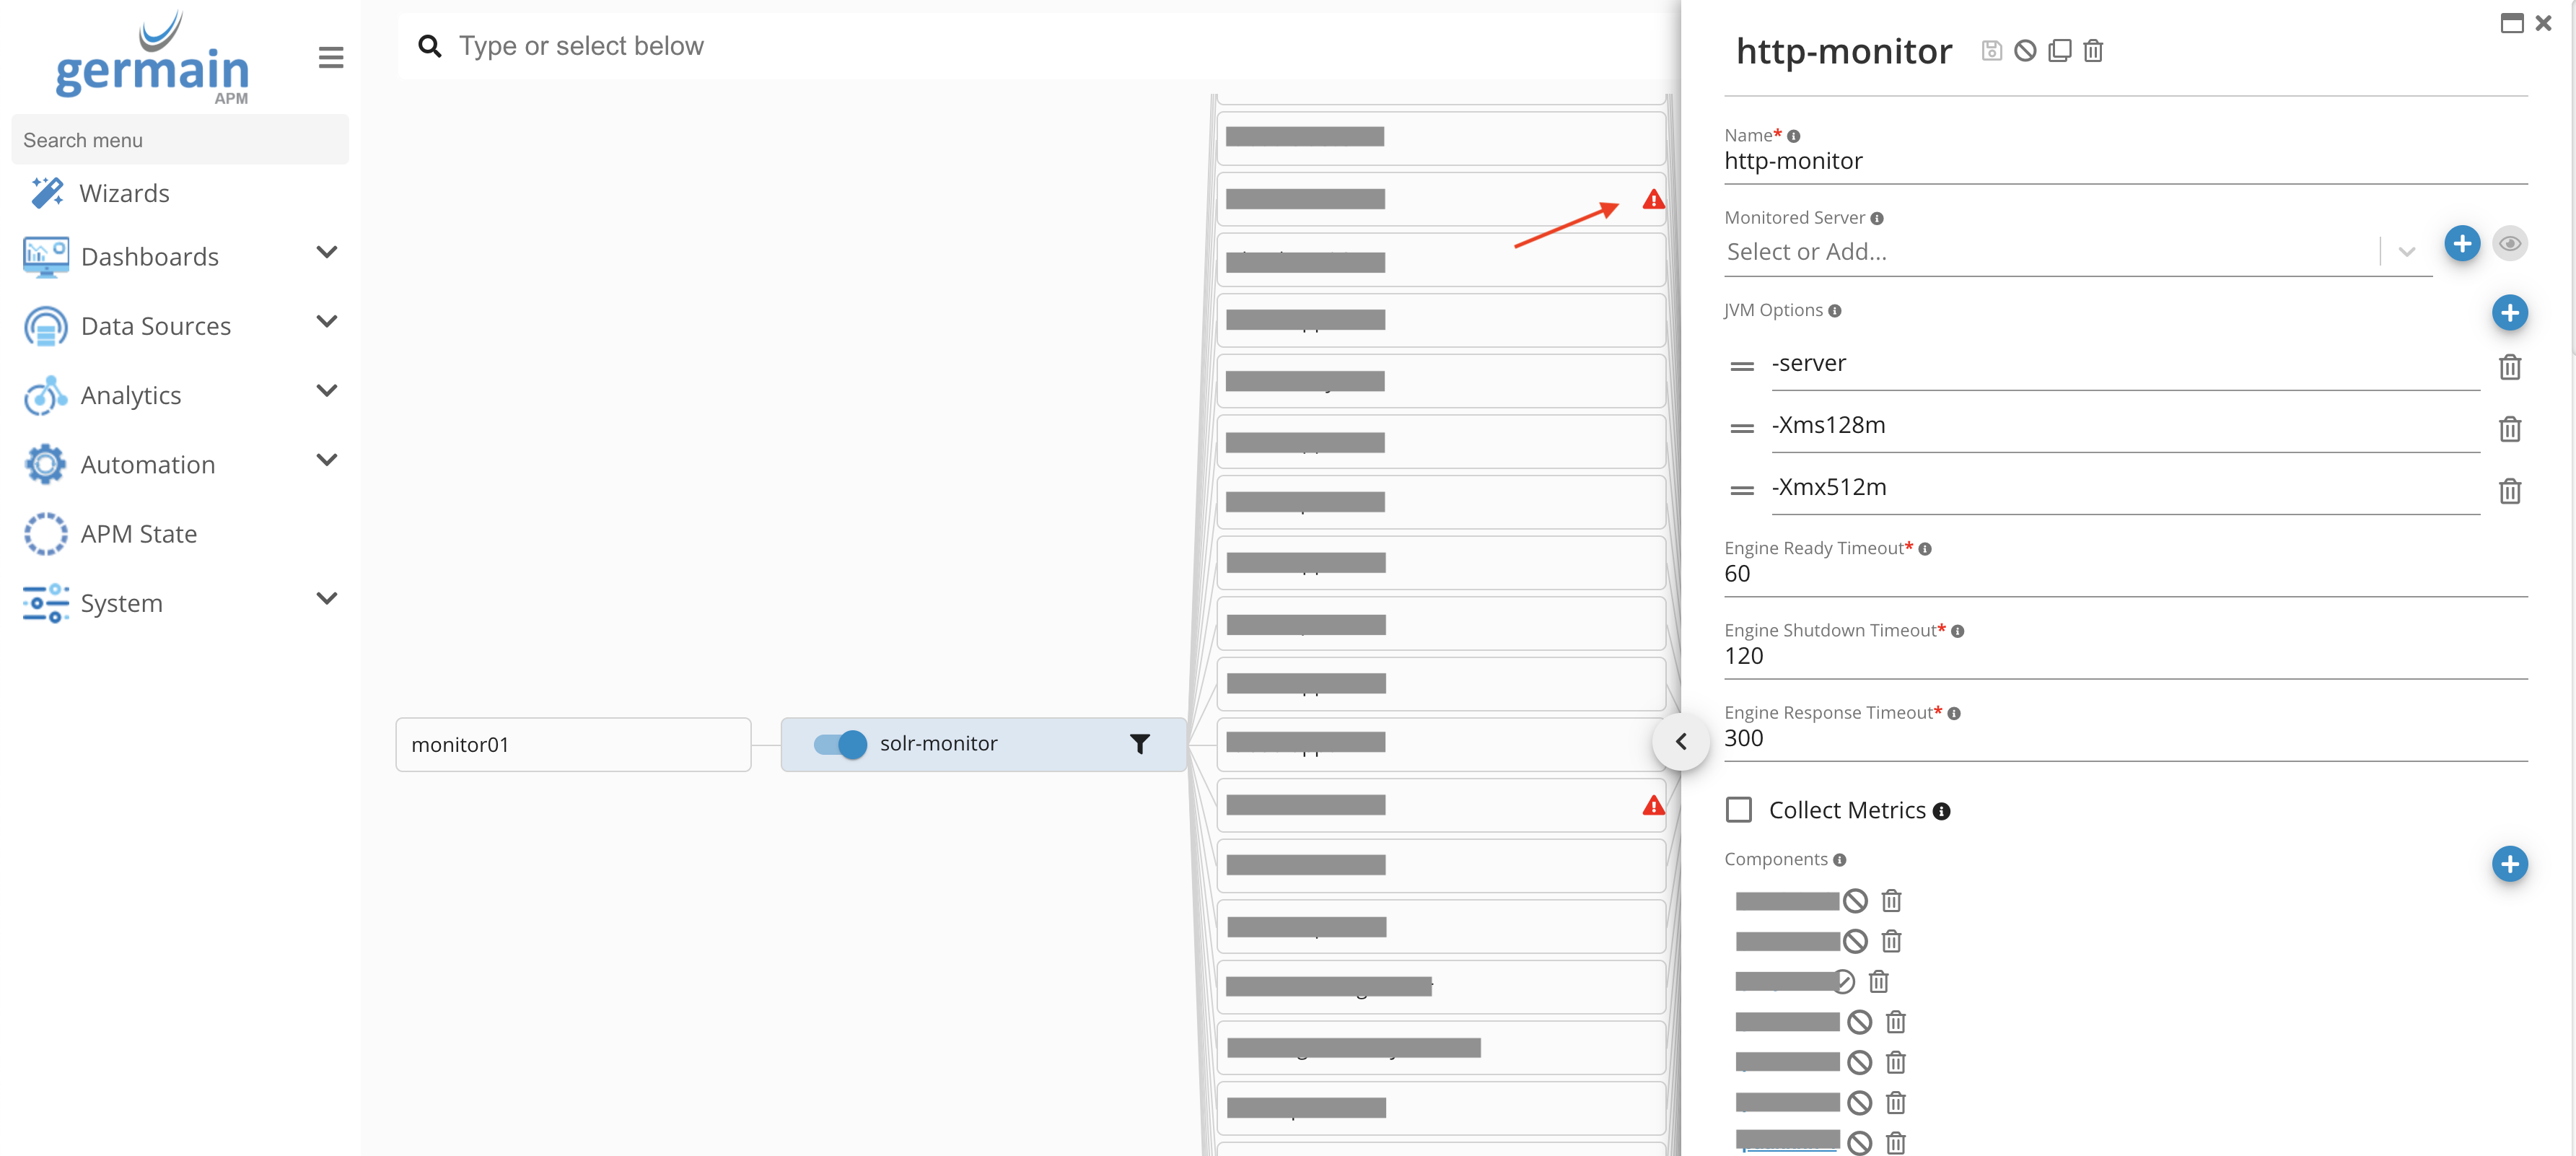This screenshot has height=1156, width=2576.
Task: Open APM State in the sidebar
Action: (x=138, y=533)
